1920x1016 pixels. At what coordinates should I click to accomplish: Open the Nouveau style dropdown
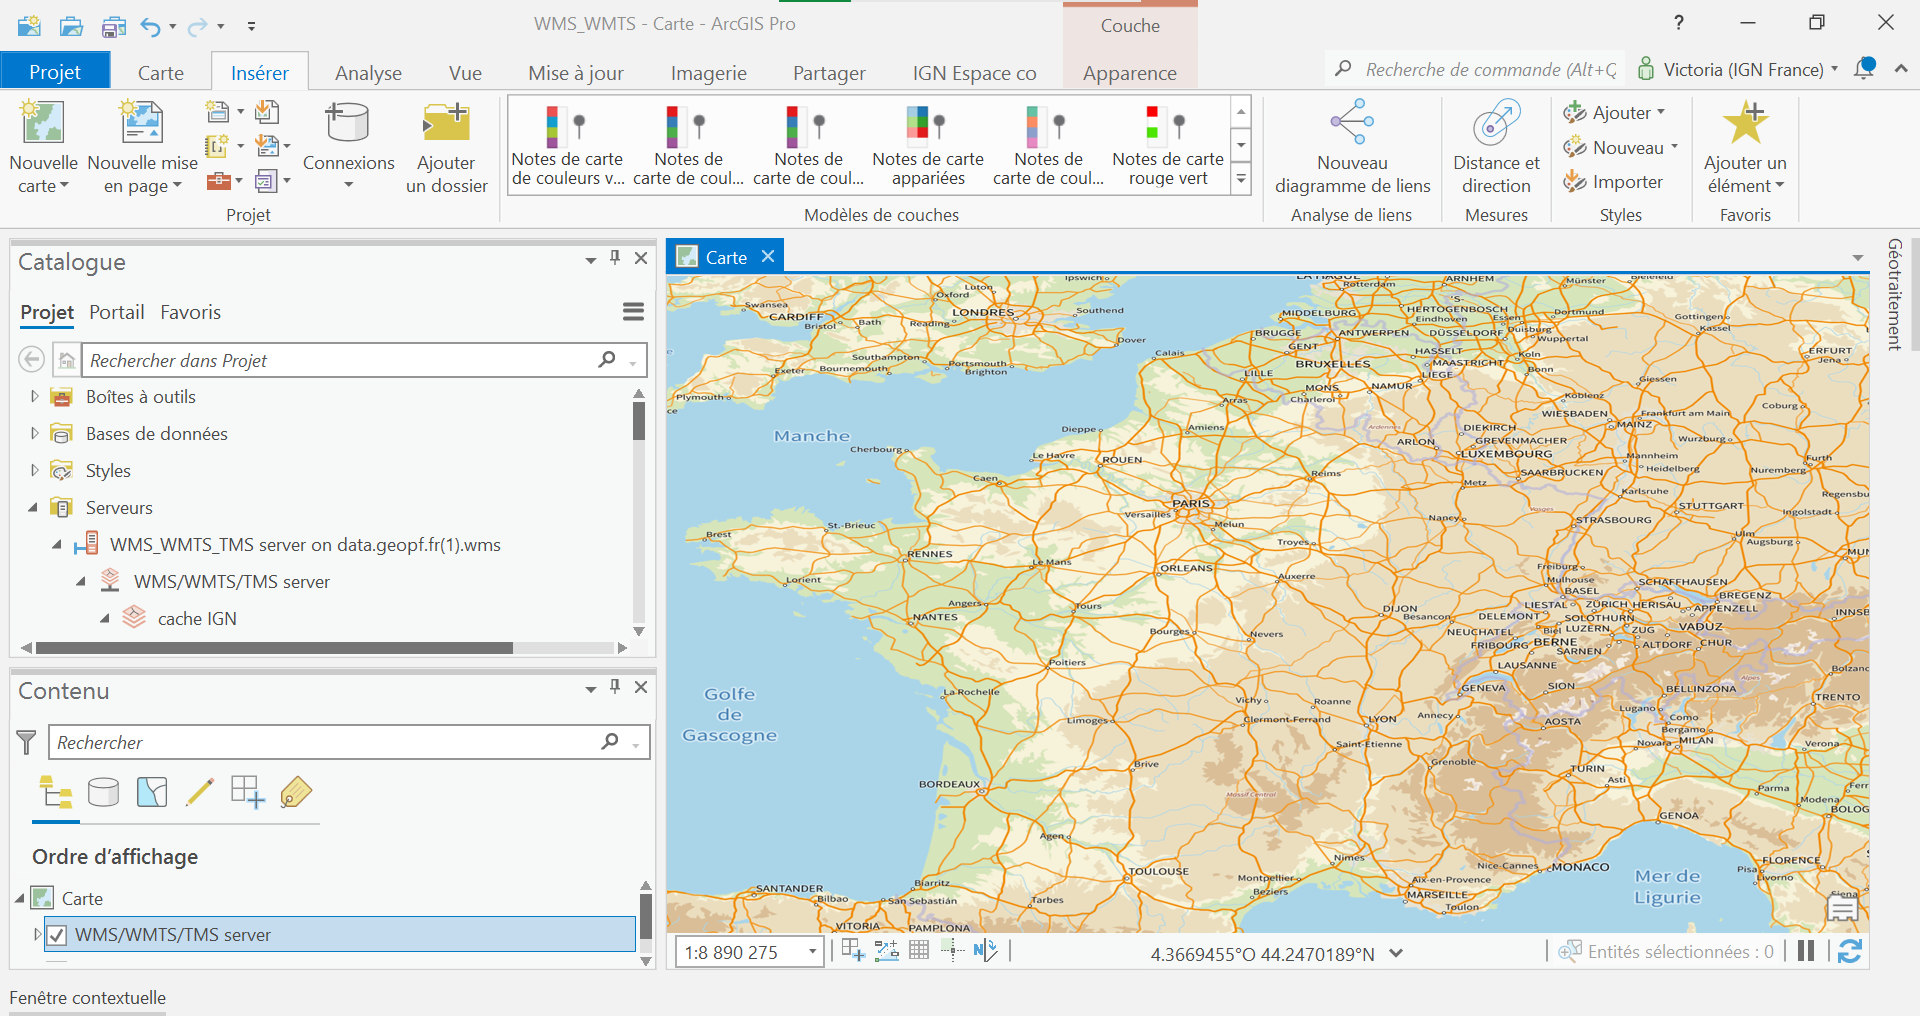click(x=1620, y=148)
